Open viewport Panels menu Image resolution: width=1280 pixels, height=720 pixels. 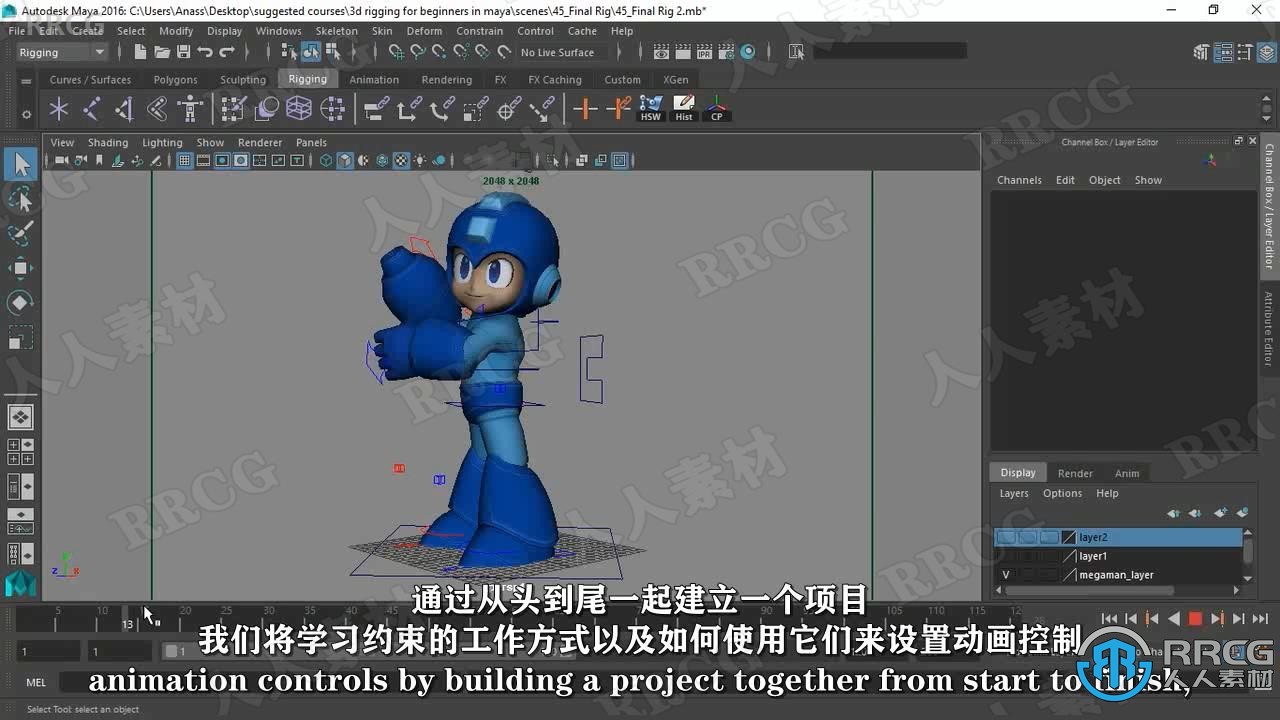pos(311,142)
